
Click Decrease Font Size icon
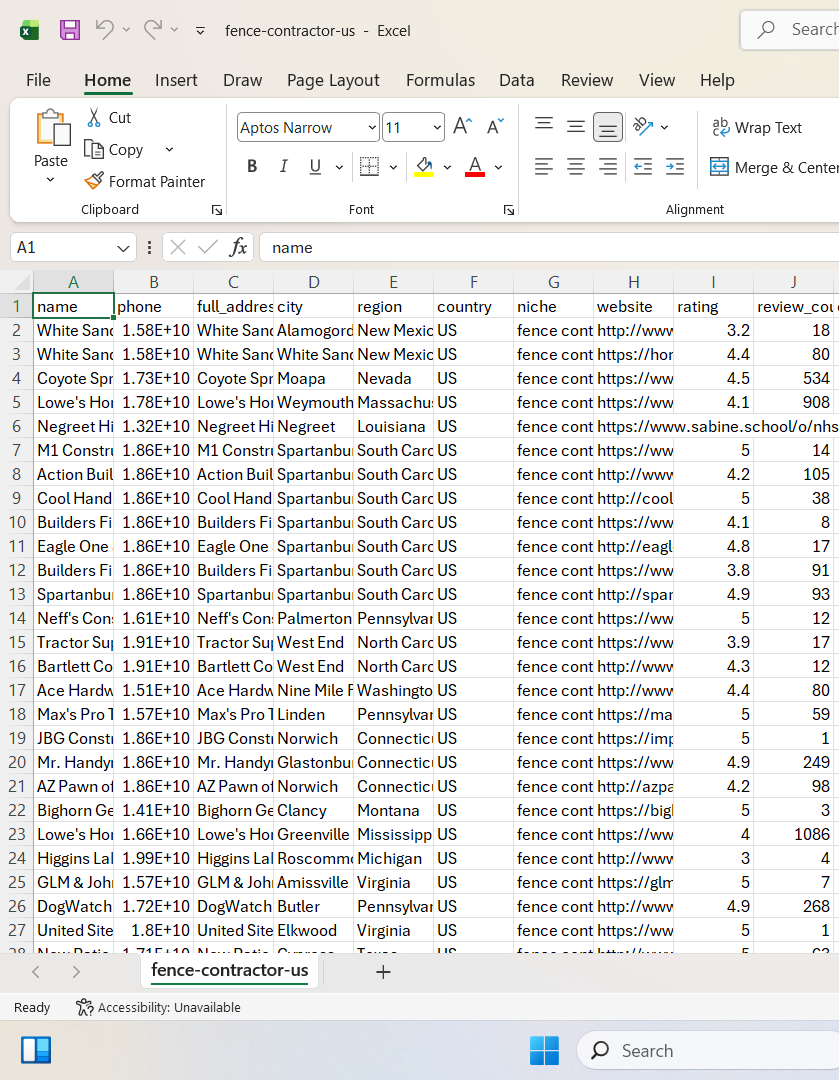[x=495, y=127]
